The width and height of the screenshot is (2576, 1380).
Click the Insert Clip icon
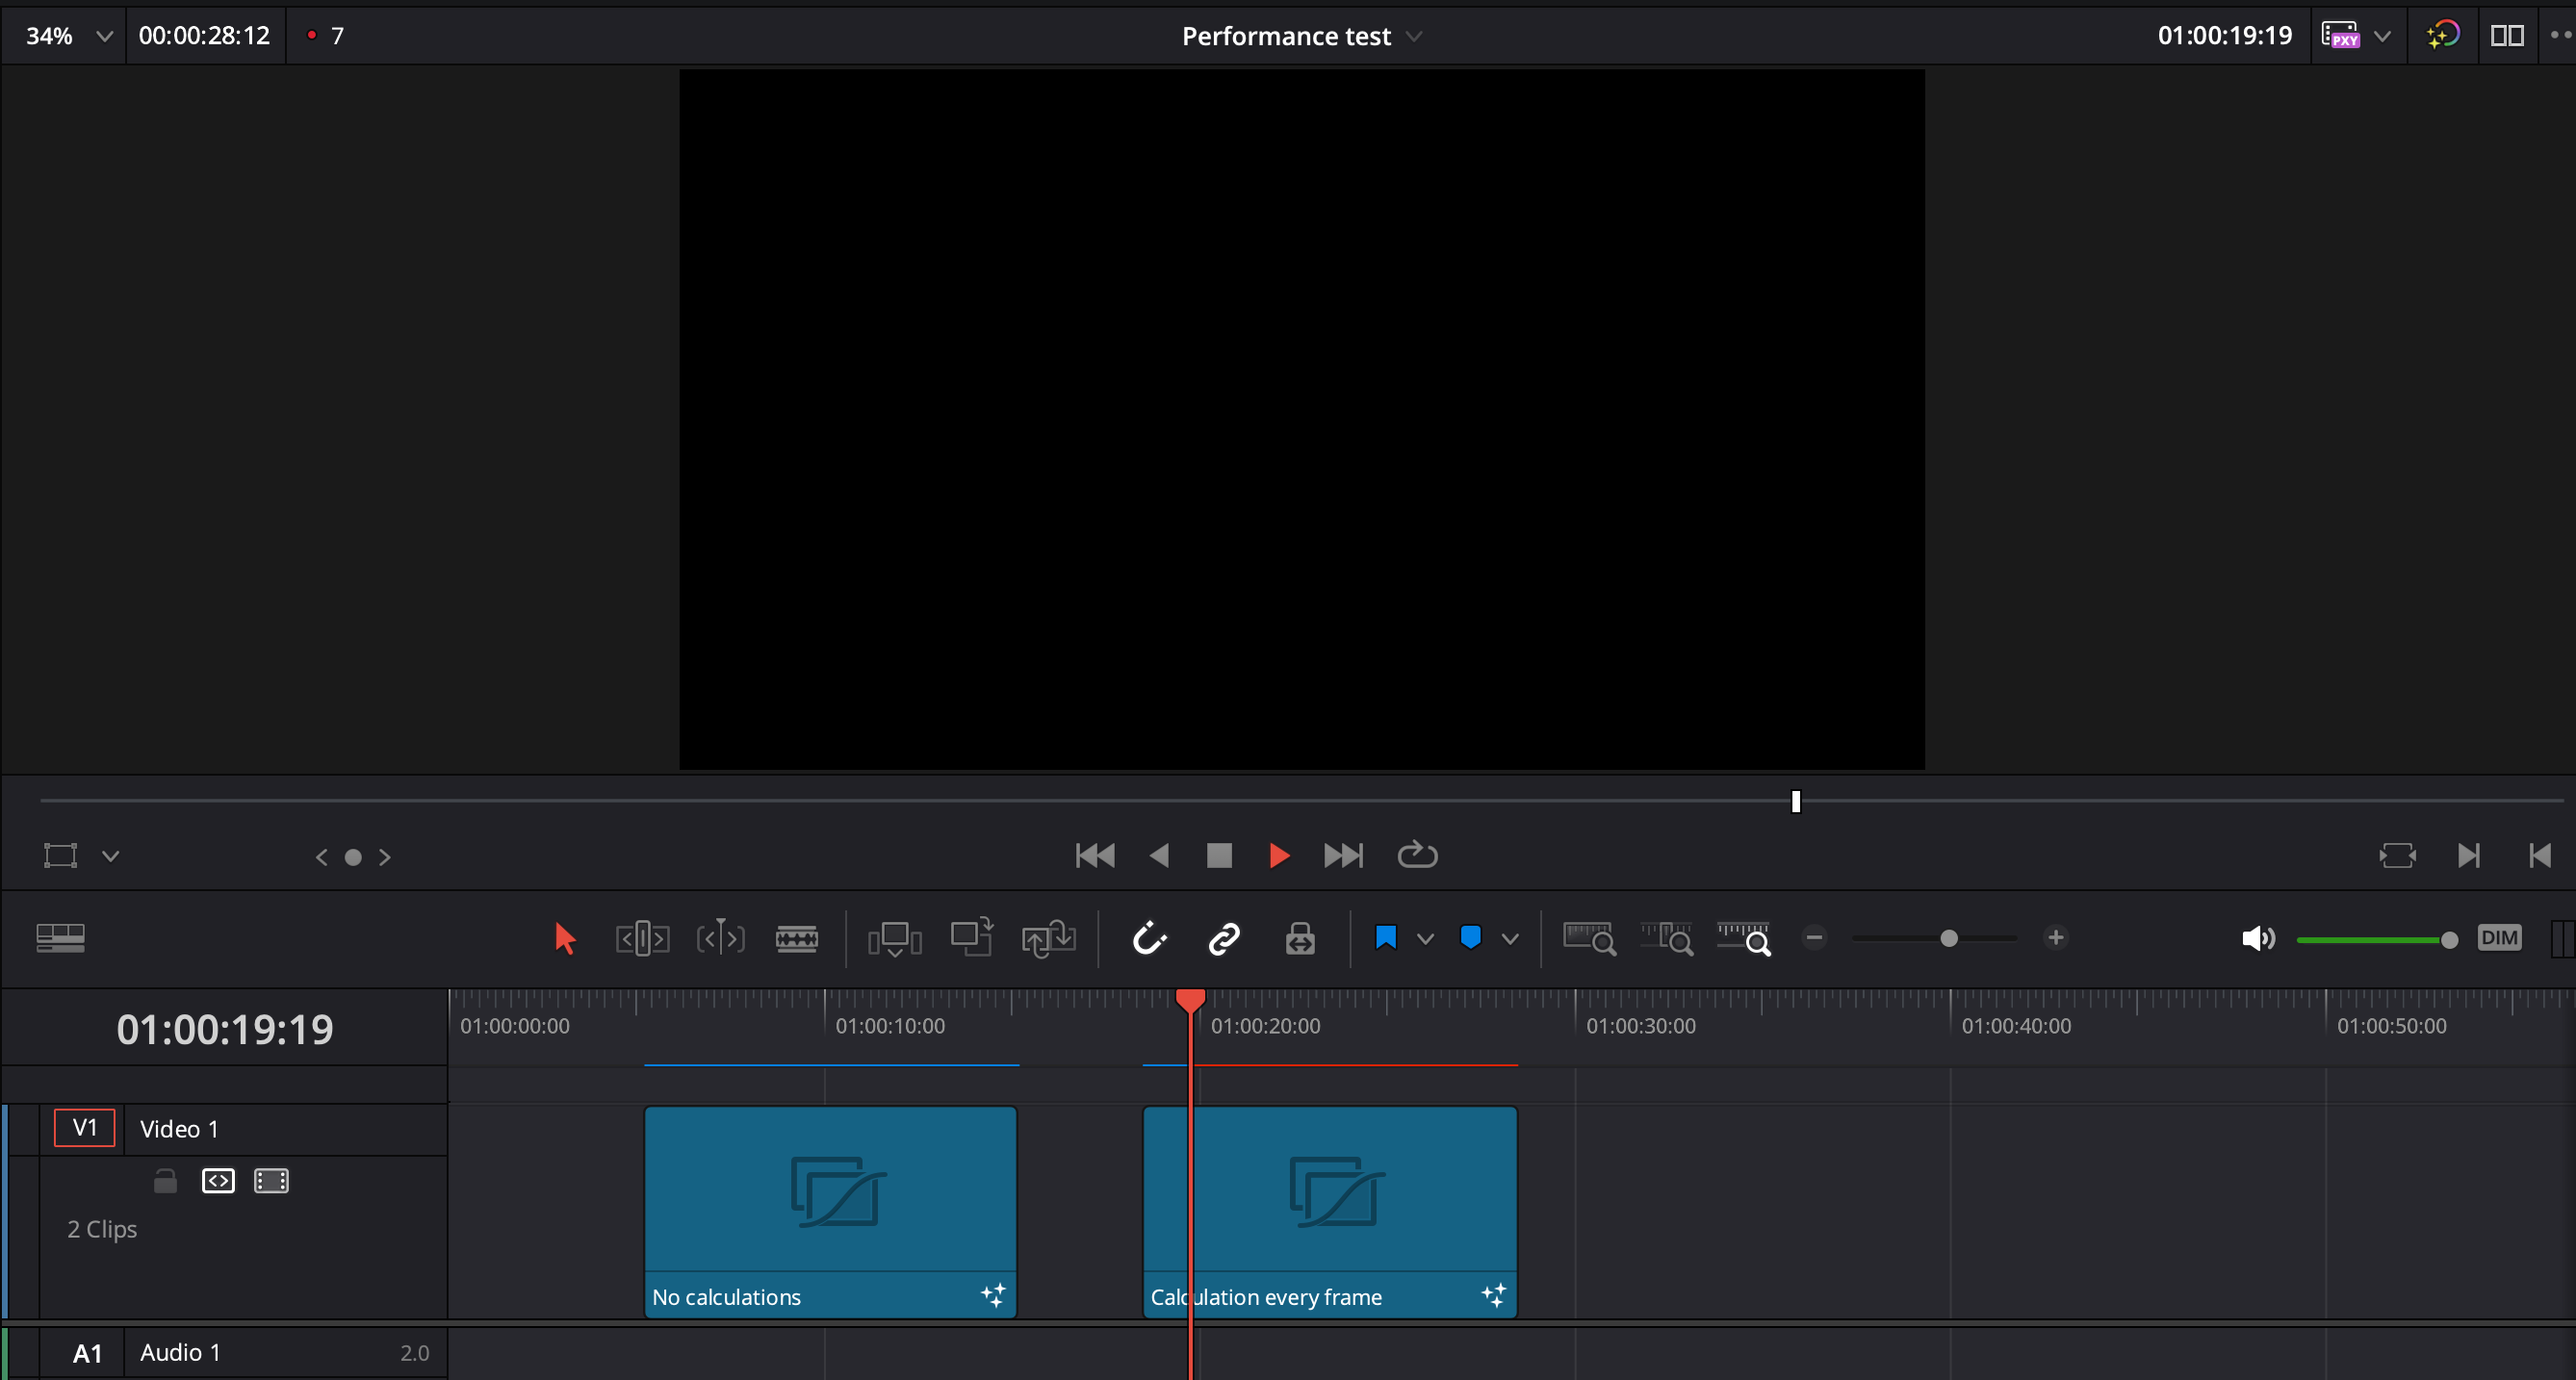(x=895, y=938)
